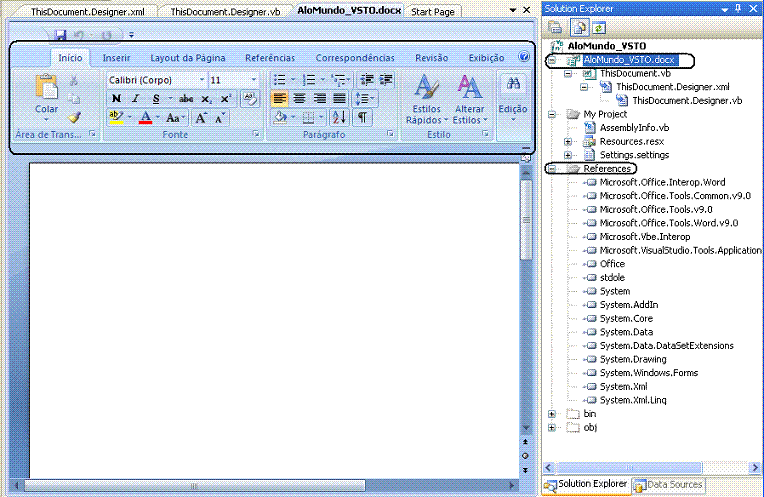764x497 pixels.
Task: Select ThisDocument.vb in the tree
Action: pyautogui.click(x=635, y=74)
